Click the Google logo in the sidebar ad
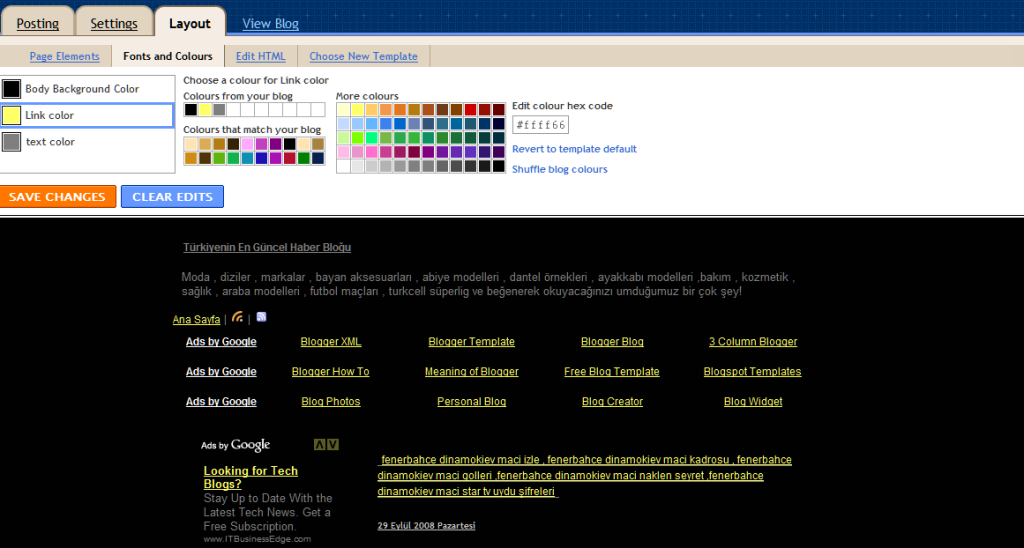This screenshot has height=548, width=1024. pos(250,445)
